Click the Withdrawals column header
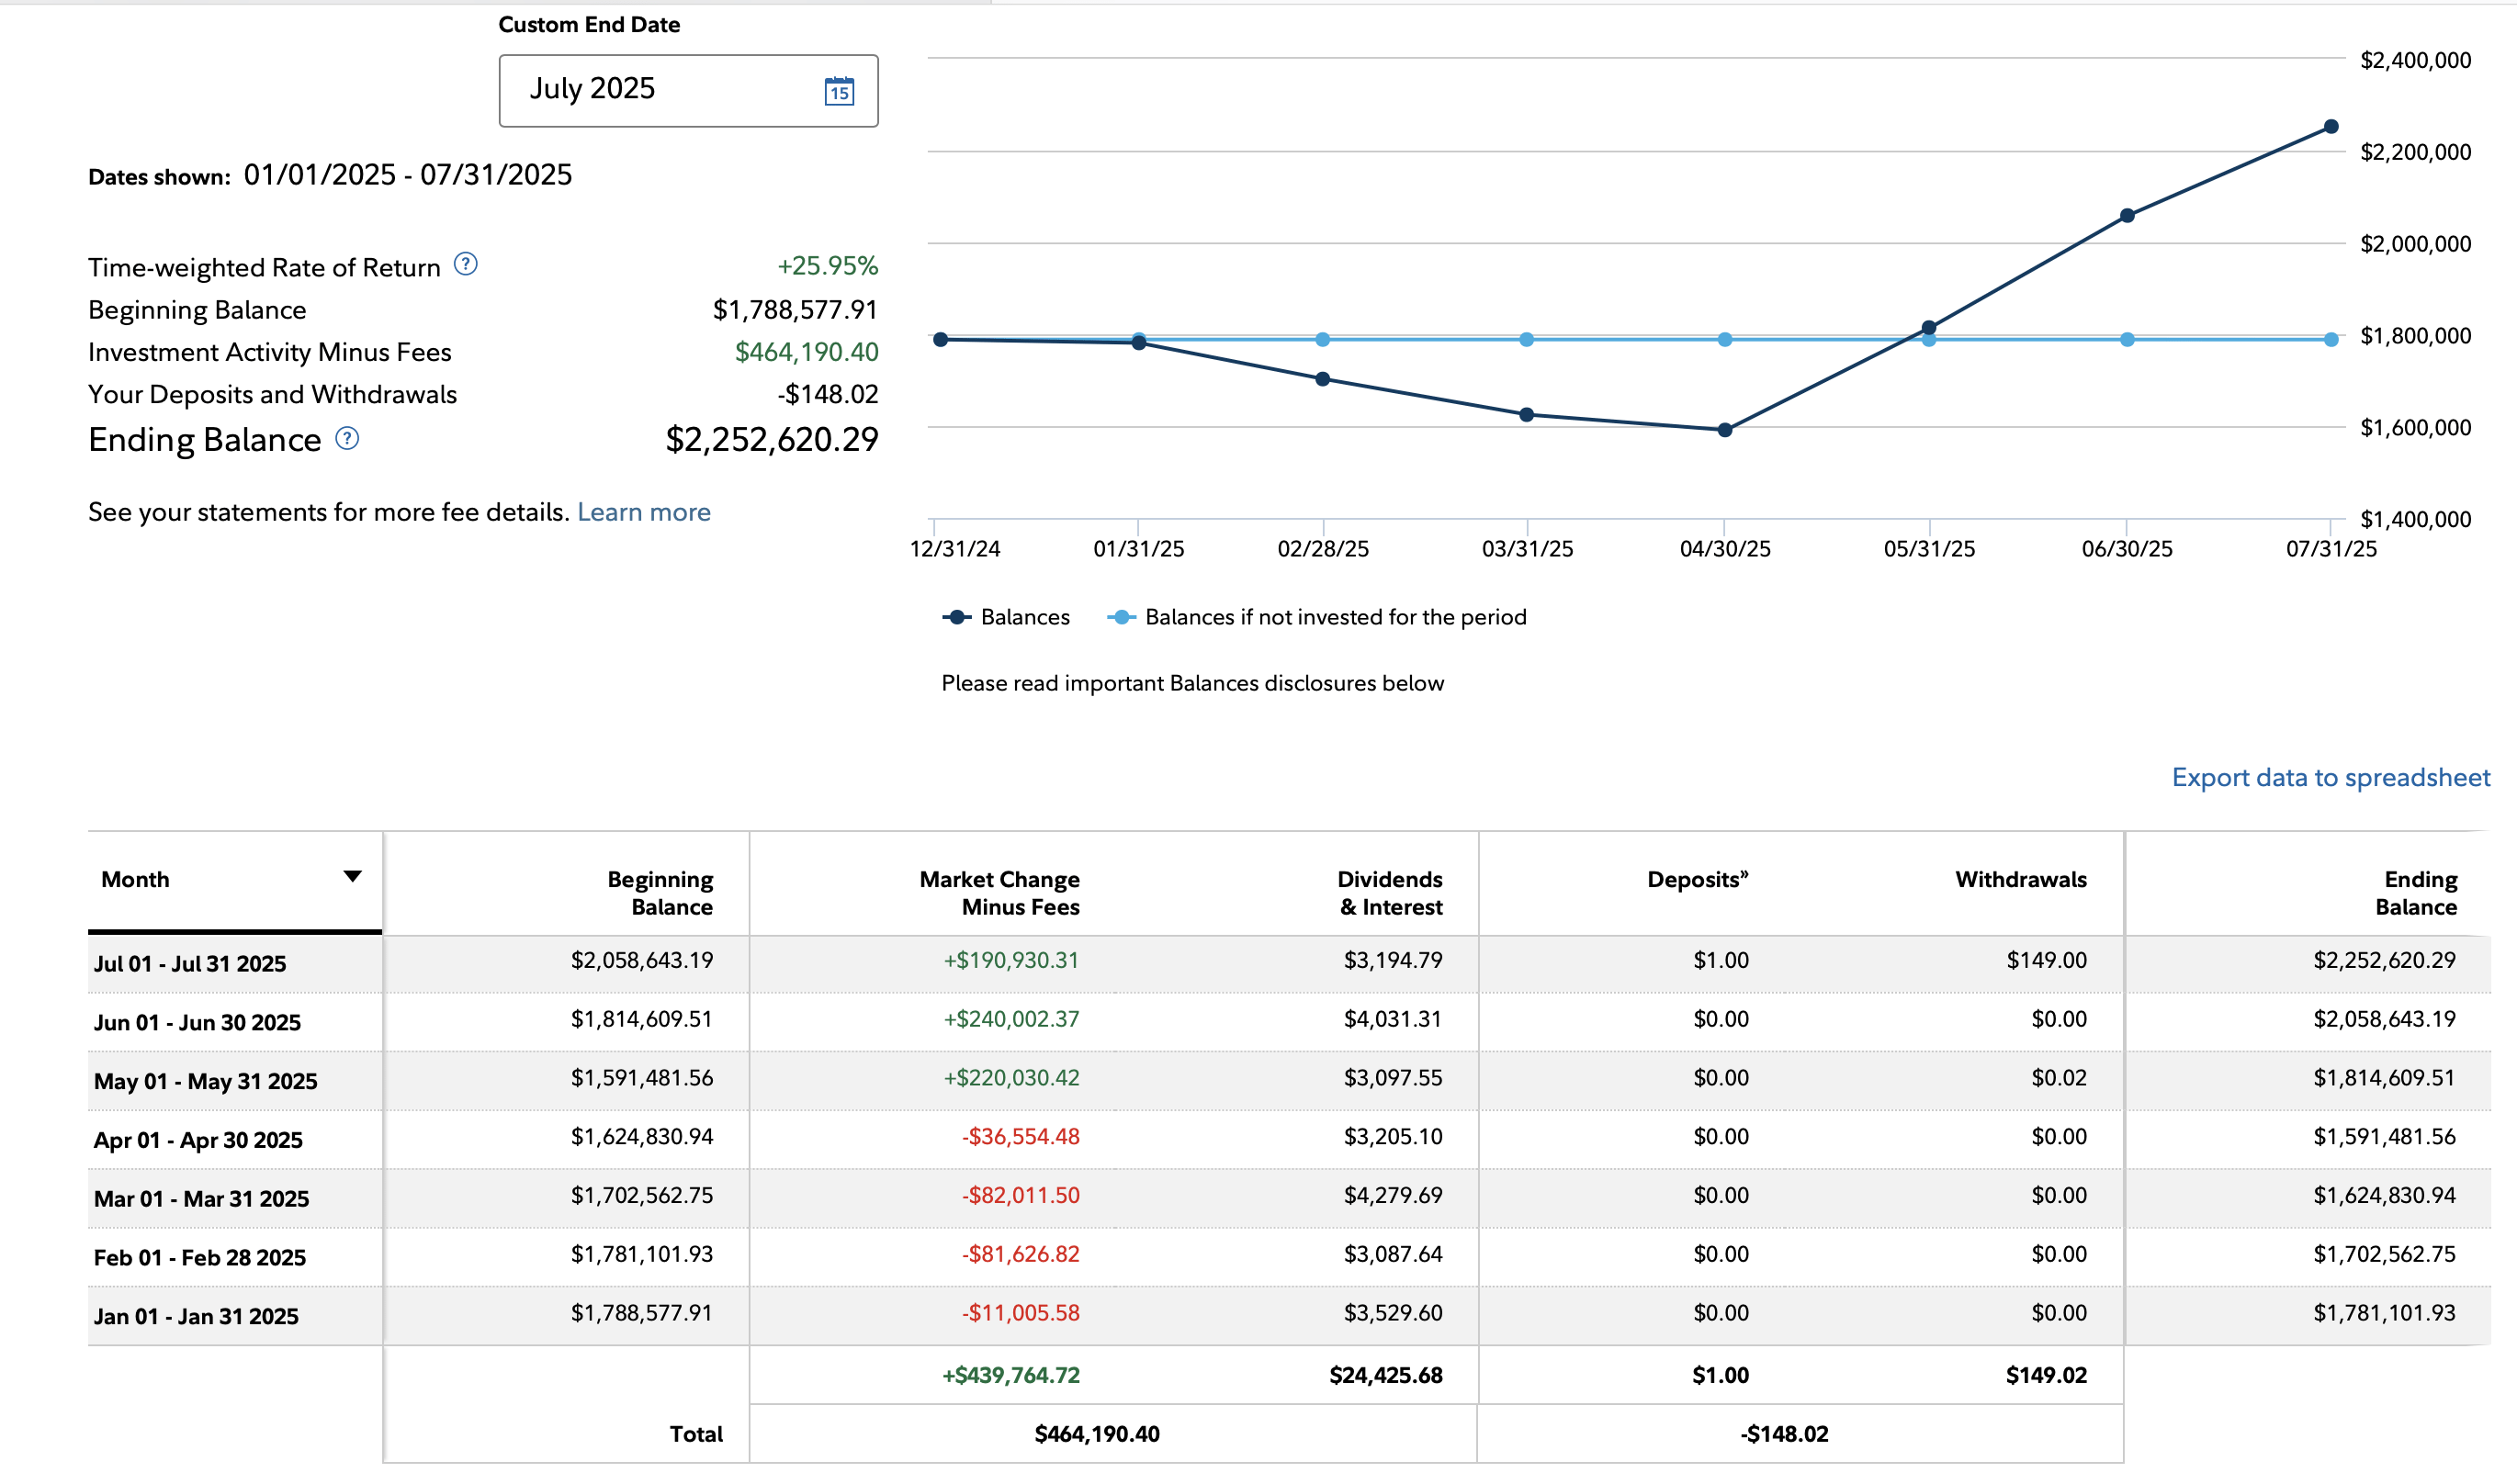This screenshot has height=1484, width=2517. point(2020,879)
